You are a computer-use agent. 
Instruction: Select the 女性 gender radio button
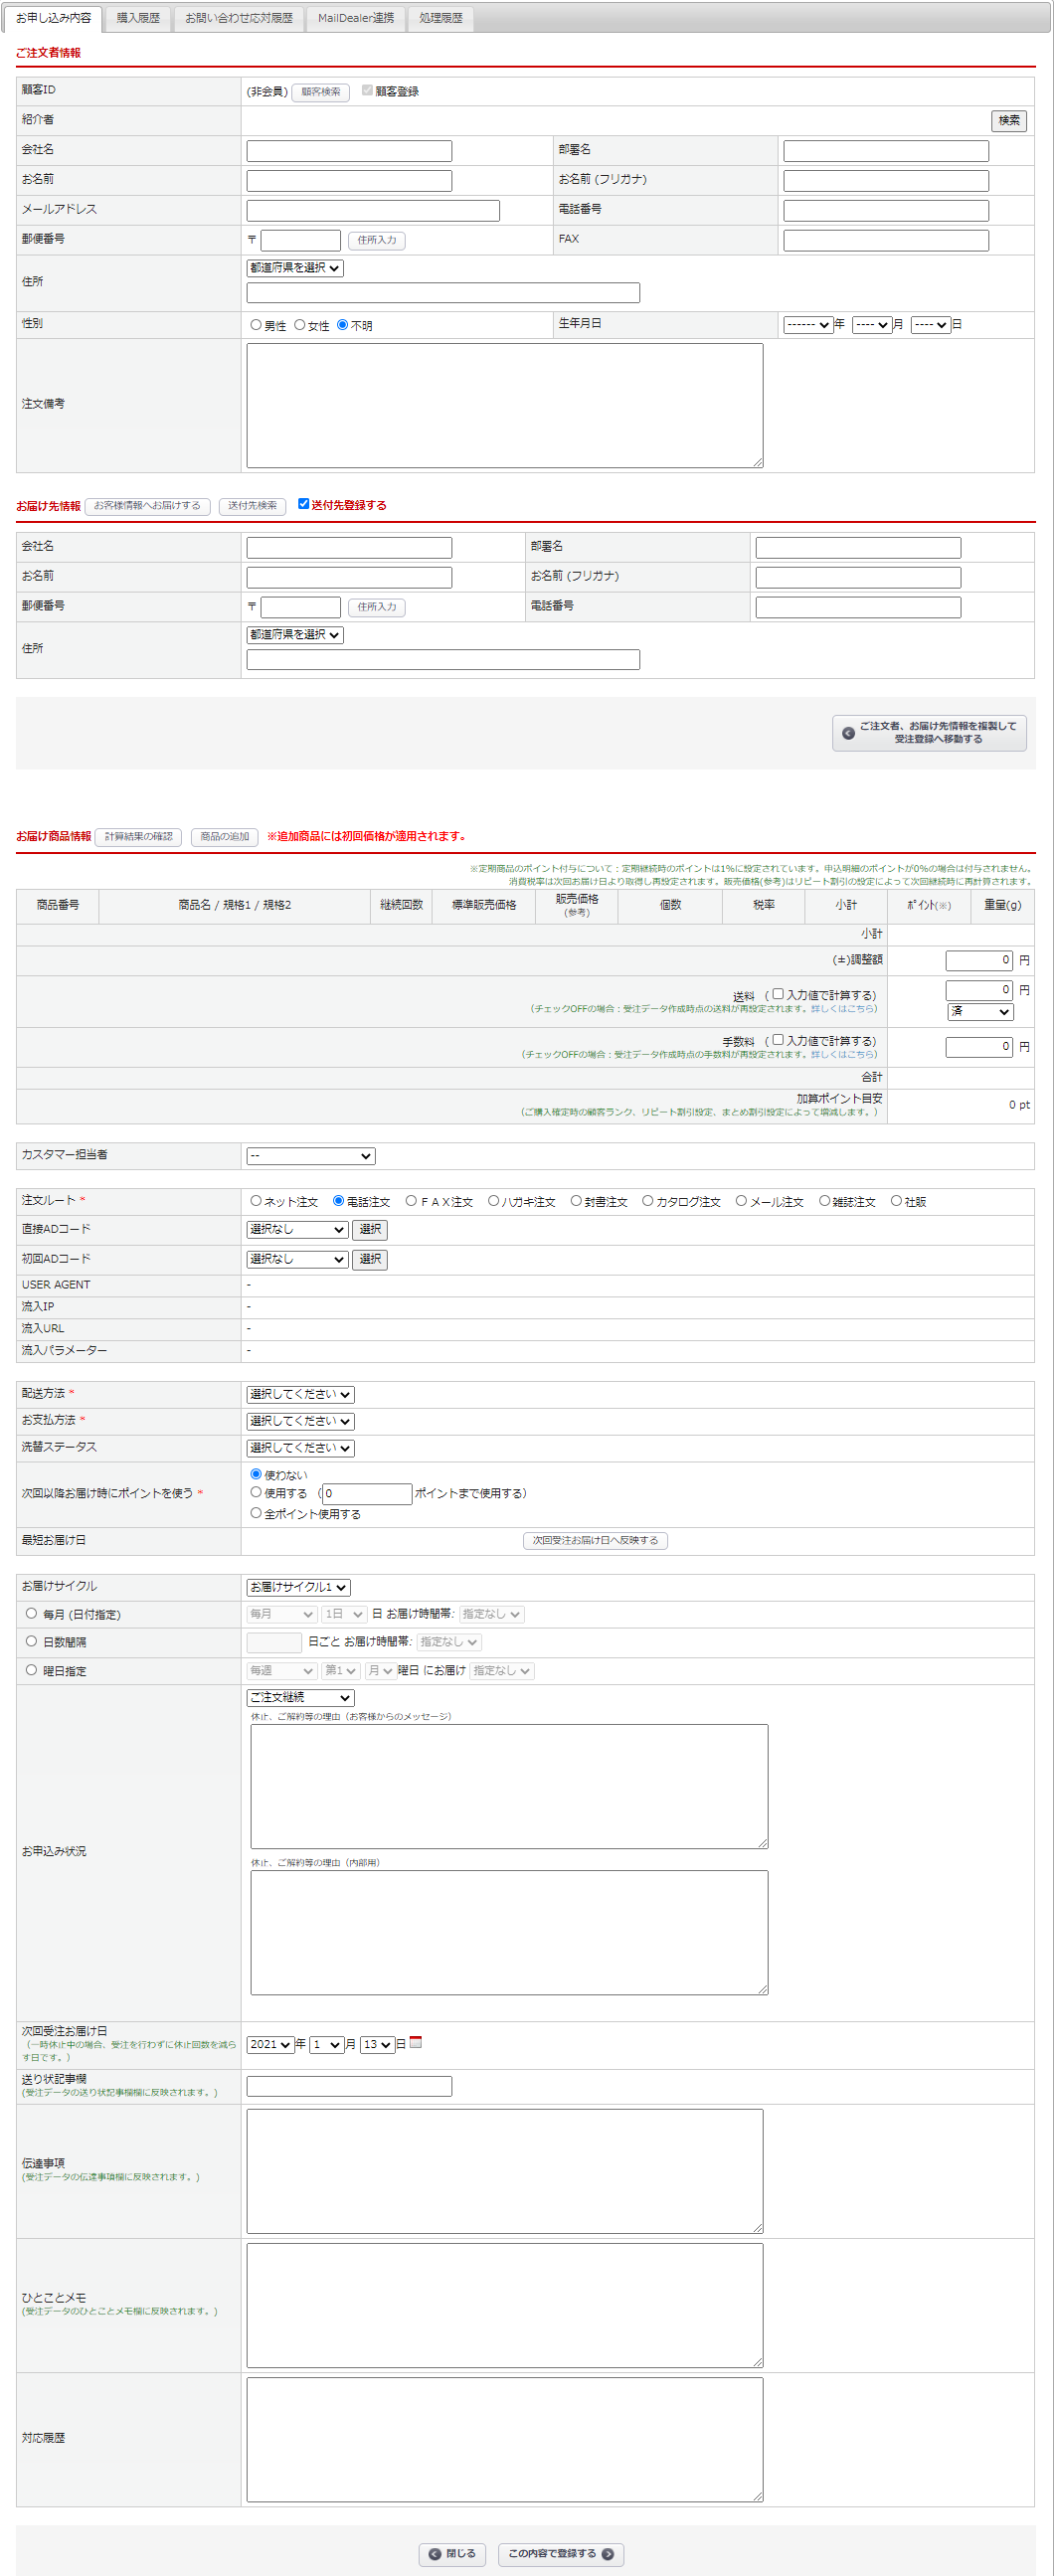pos(300,325)
